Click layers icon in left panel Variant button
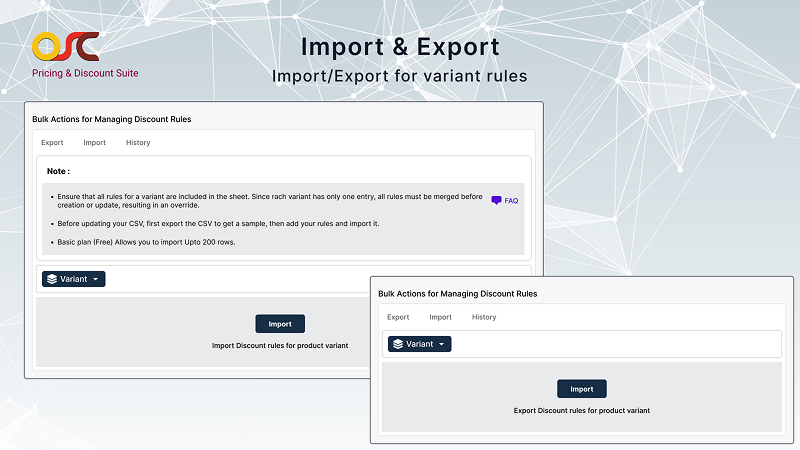 click(x=51, y=279)
